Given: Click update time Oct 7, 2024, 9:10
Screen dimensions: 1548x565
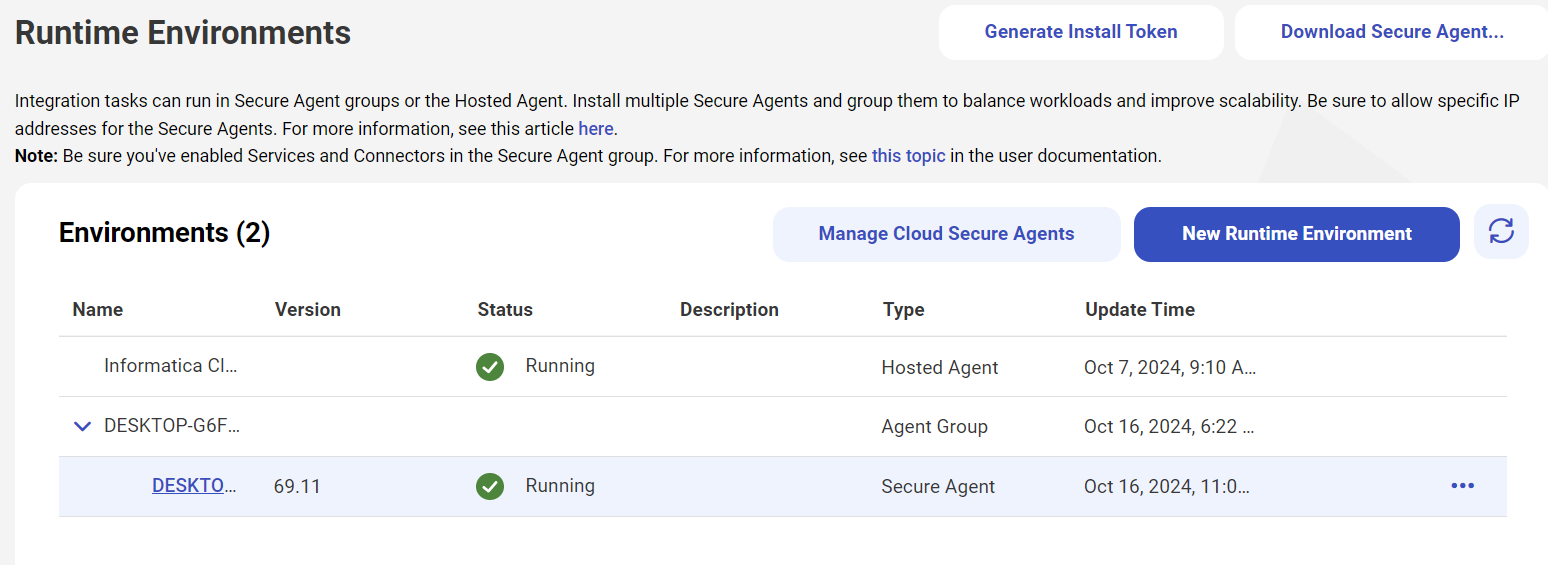Looking at the screenshot, I should tap(1170, 368).
